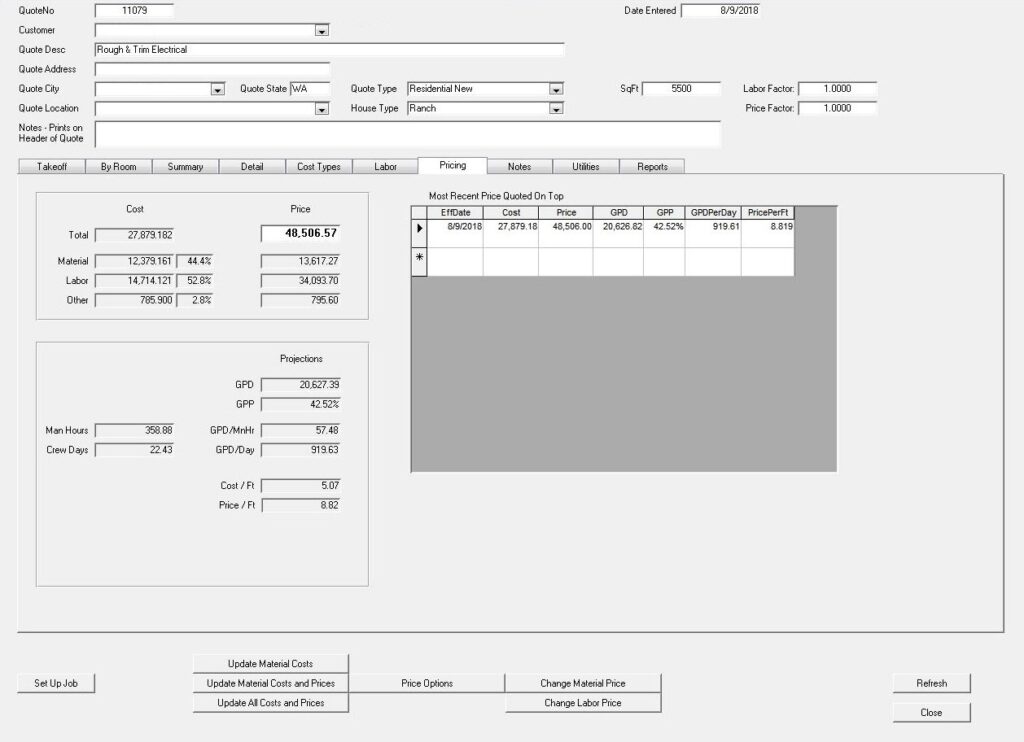Switch to the Takeoff tab
This screenshot has height=742, width=1024.
coord(52,167)
